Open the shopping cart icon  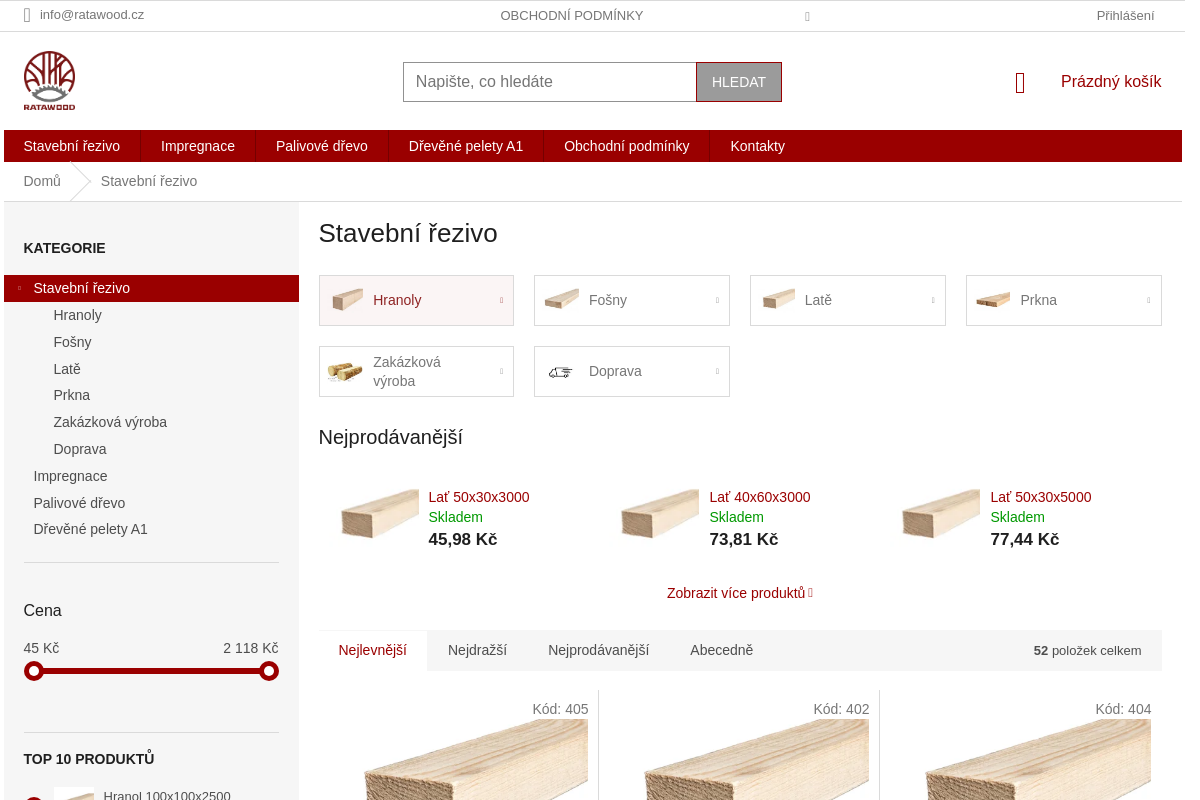[x=1020, y=83]
